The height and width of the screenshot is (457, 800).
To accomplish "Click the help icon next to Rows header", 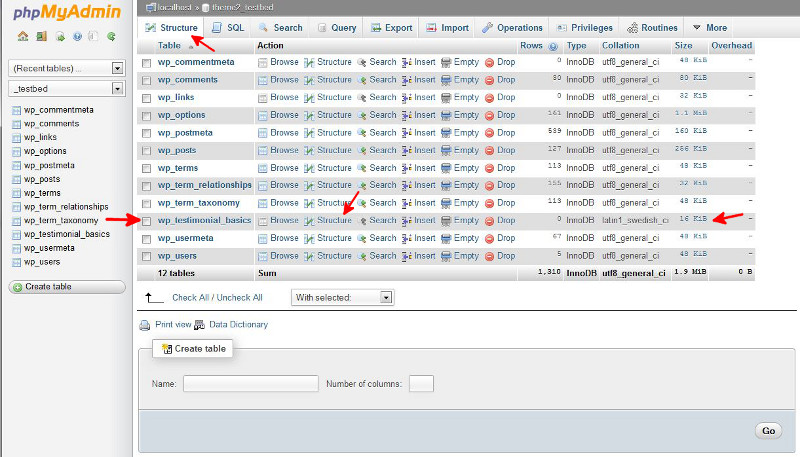I will [x=553, y=46].
